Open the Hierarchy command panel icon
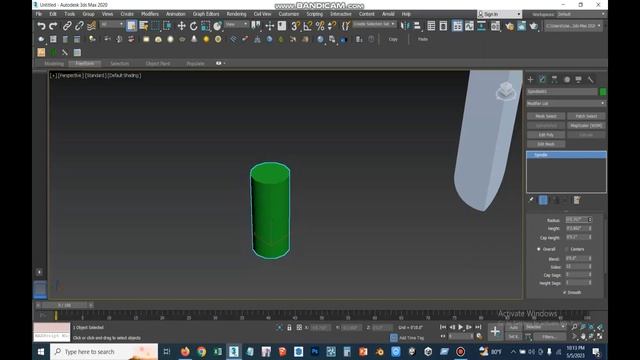 point(554,80)
